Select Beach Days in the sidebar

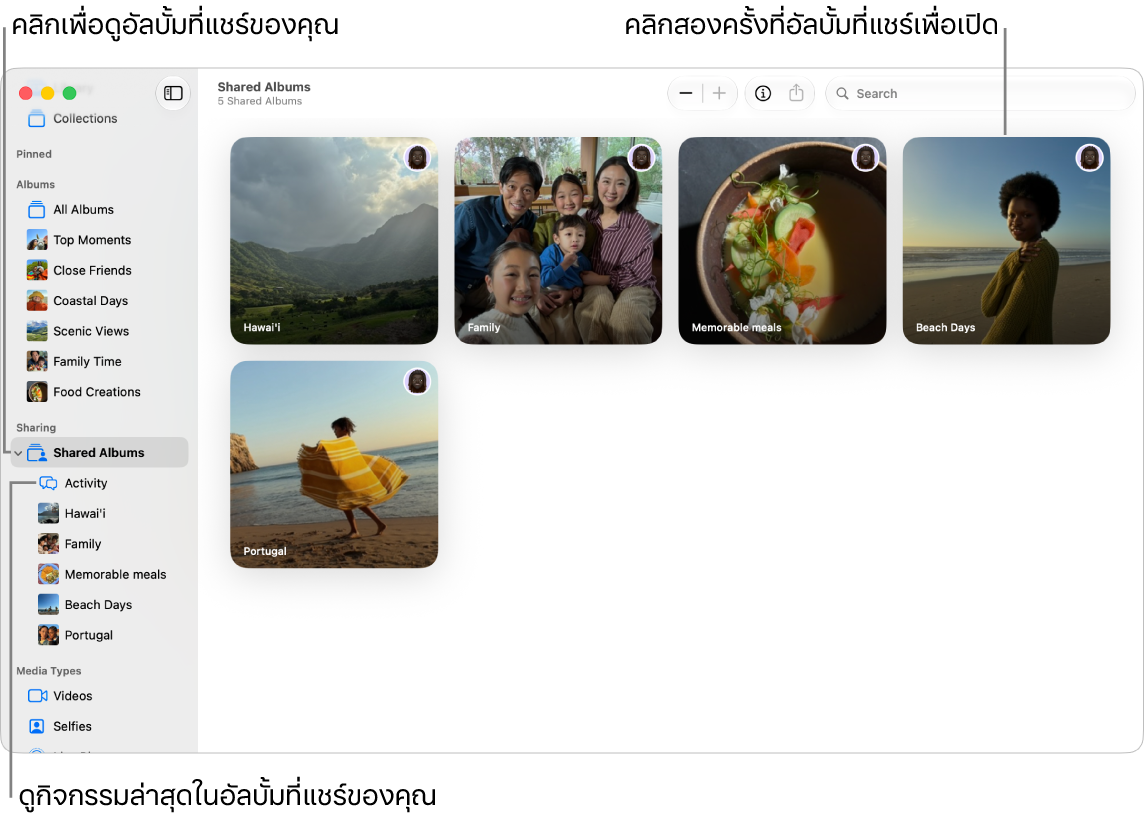pos(99,605)
